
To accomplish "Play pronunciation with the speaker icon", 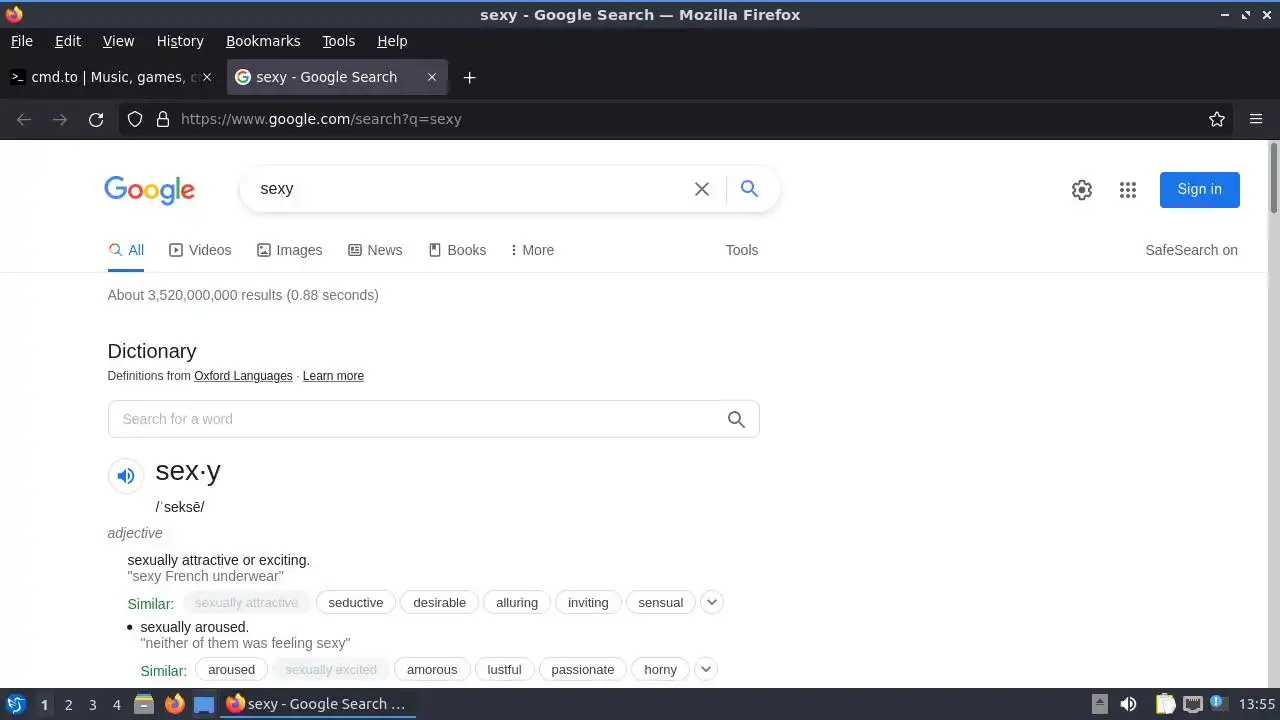I will [126, 476].
